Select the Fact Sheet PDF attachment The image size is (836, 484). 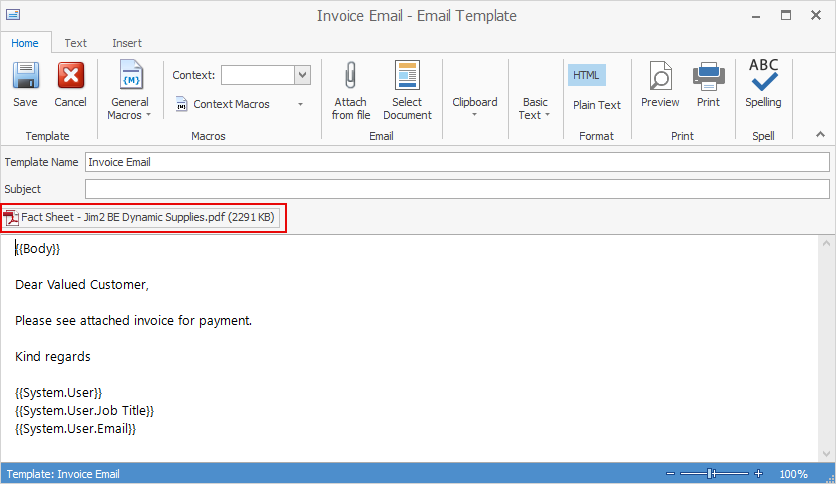click(141, 217)
